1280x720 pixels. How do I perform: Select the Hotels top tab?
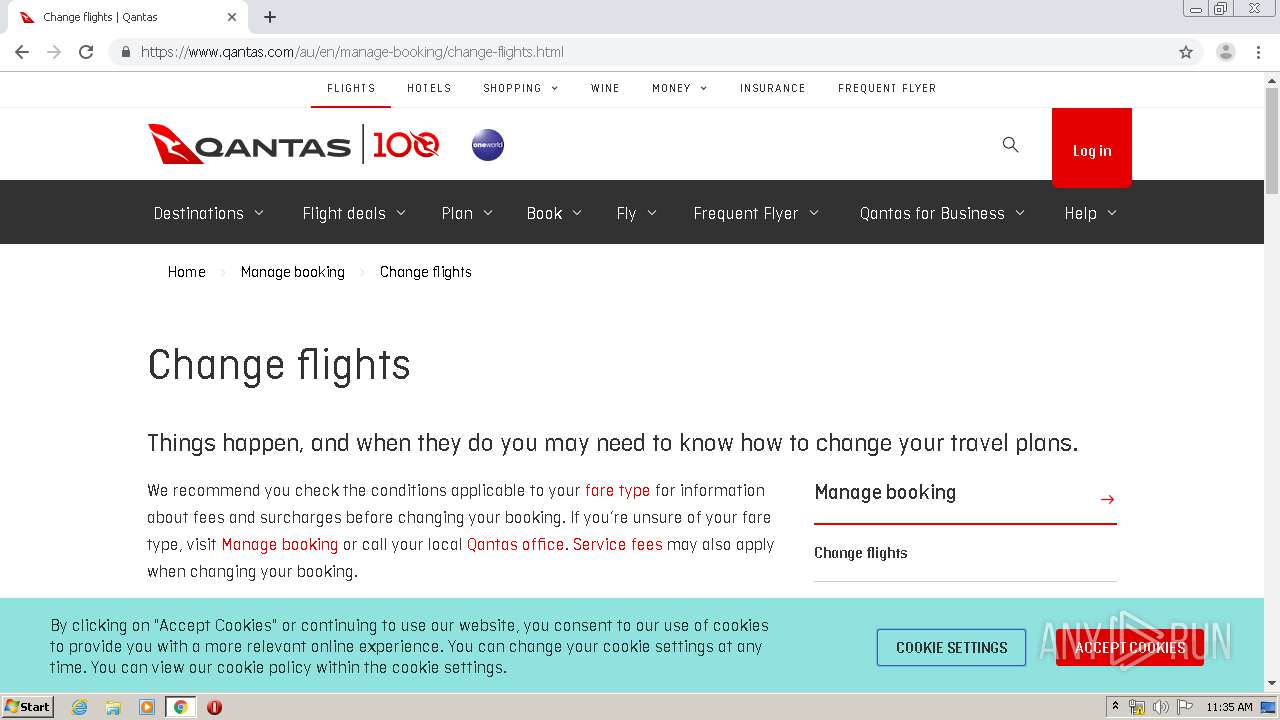429,88
